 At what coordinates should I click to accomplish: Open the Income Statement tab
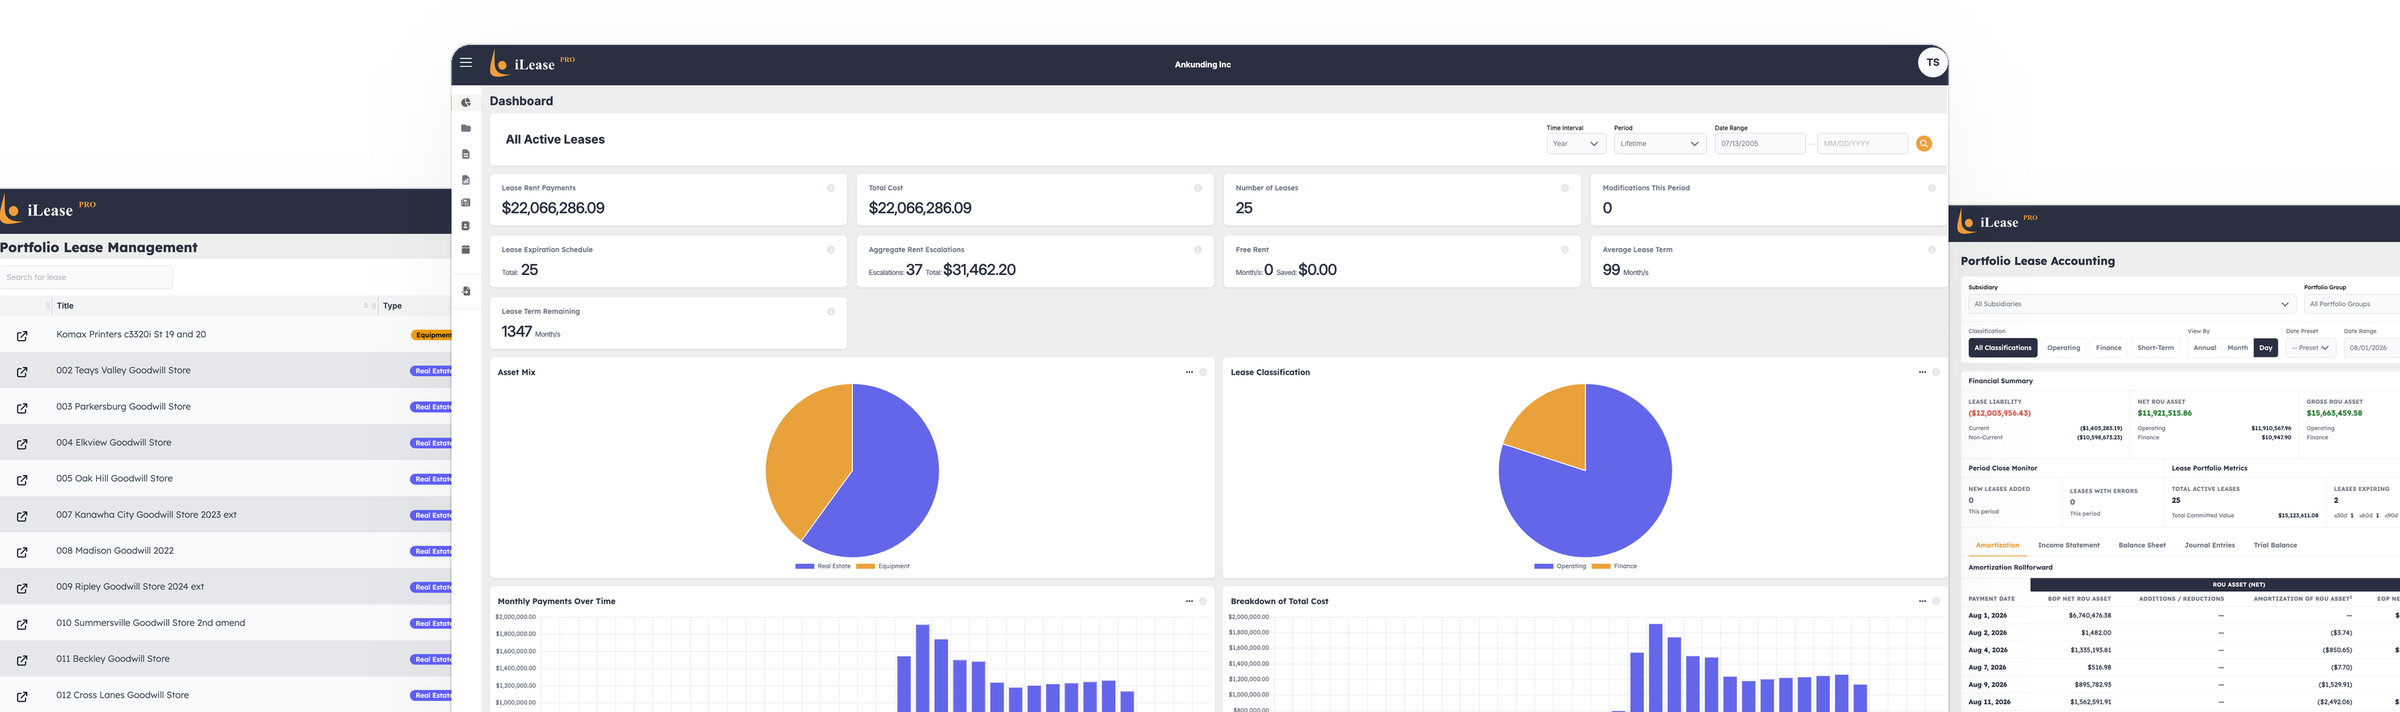[x=2069, y=545]
